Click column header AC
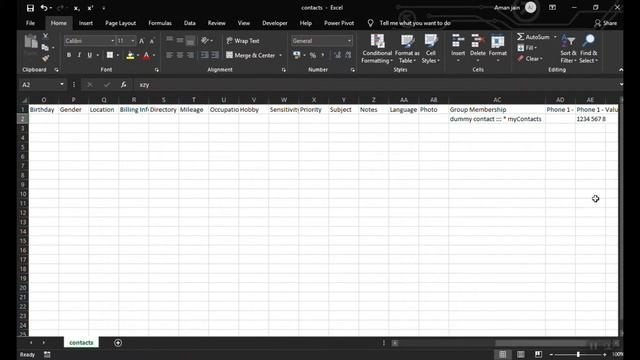Image resolution: width=640 pixels, height=360 pixels. (x=497, y=100)
